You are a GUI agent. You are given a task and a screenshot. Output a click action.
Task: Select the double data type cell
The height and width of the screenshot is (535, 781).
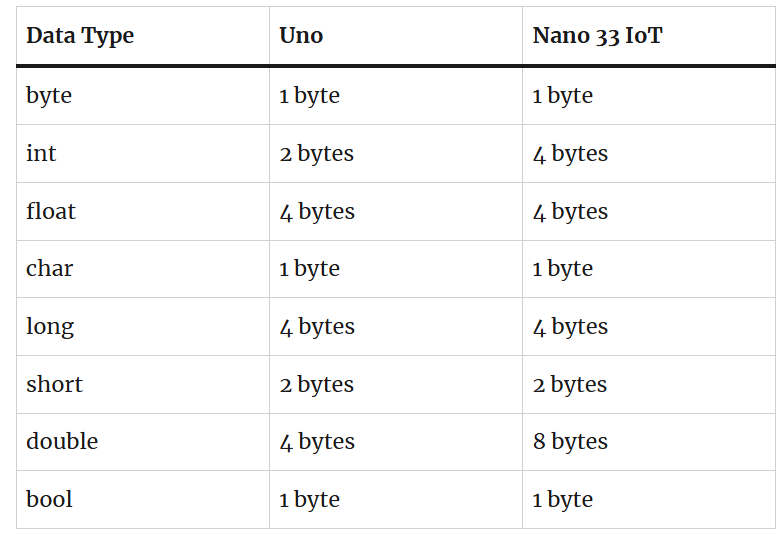[x=62, y=441]
